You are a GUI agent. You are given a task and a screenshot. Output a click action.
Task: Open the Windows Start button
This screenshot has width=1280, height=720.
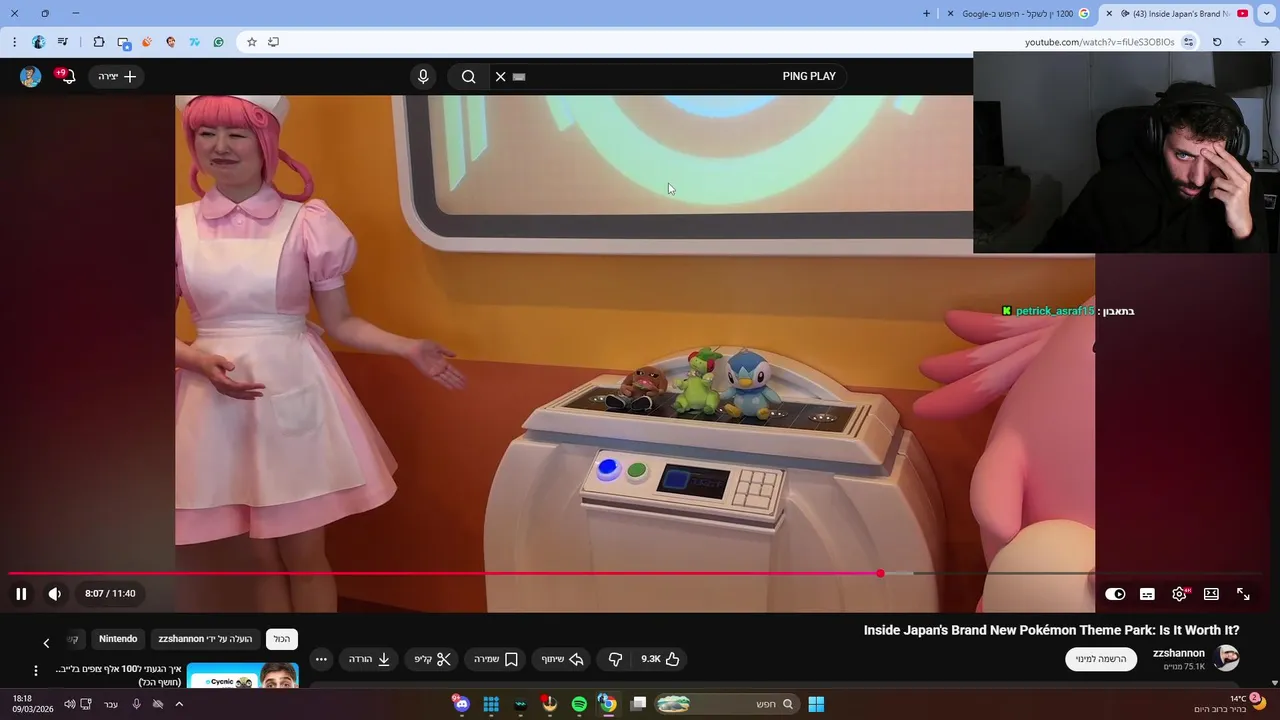click(x=816, y=704)
